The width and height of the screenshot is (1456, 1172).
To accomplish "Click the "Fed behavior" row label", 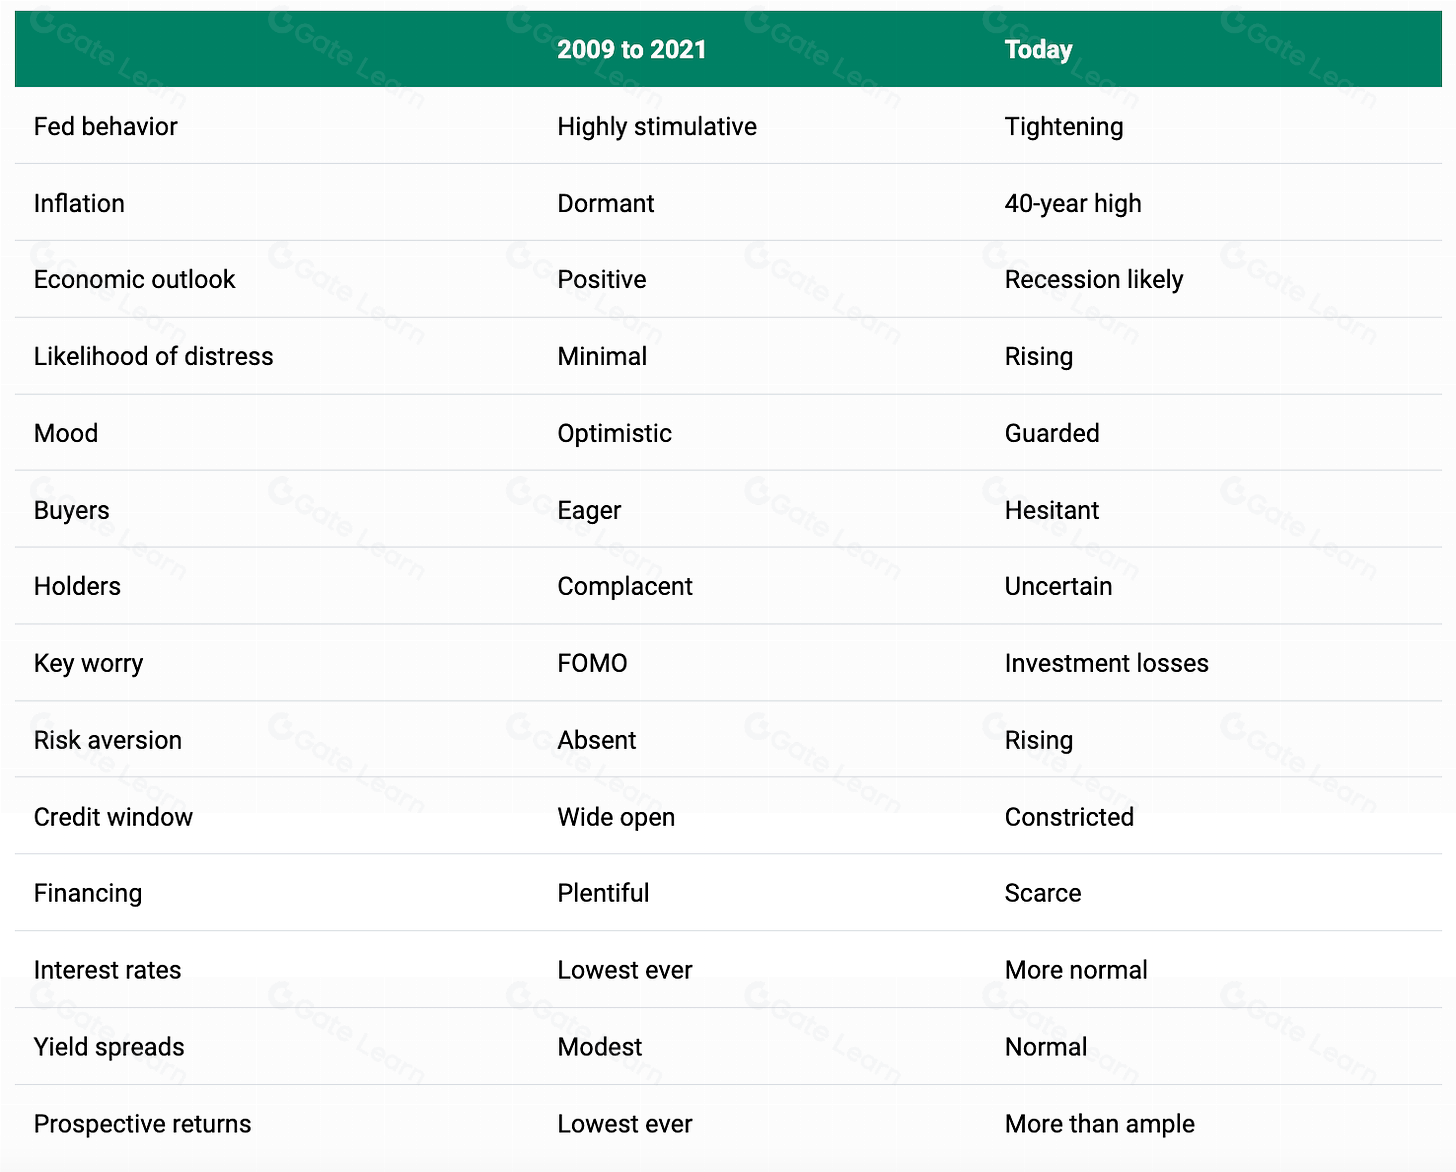I will click(x=105, y=127).
